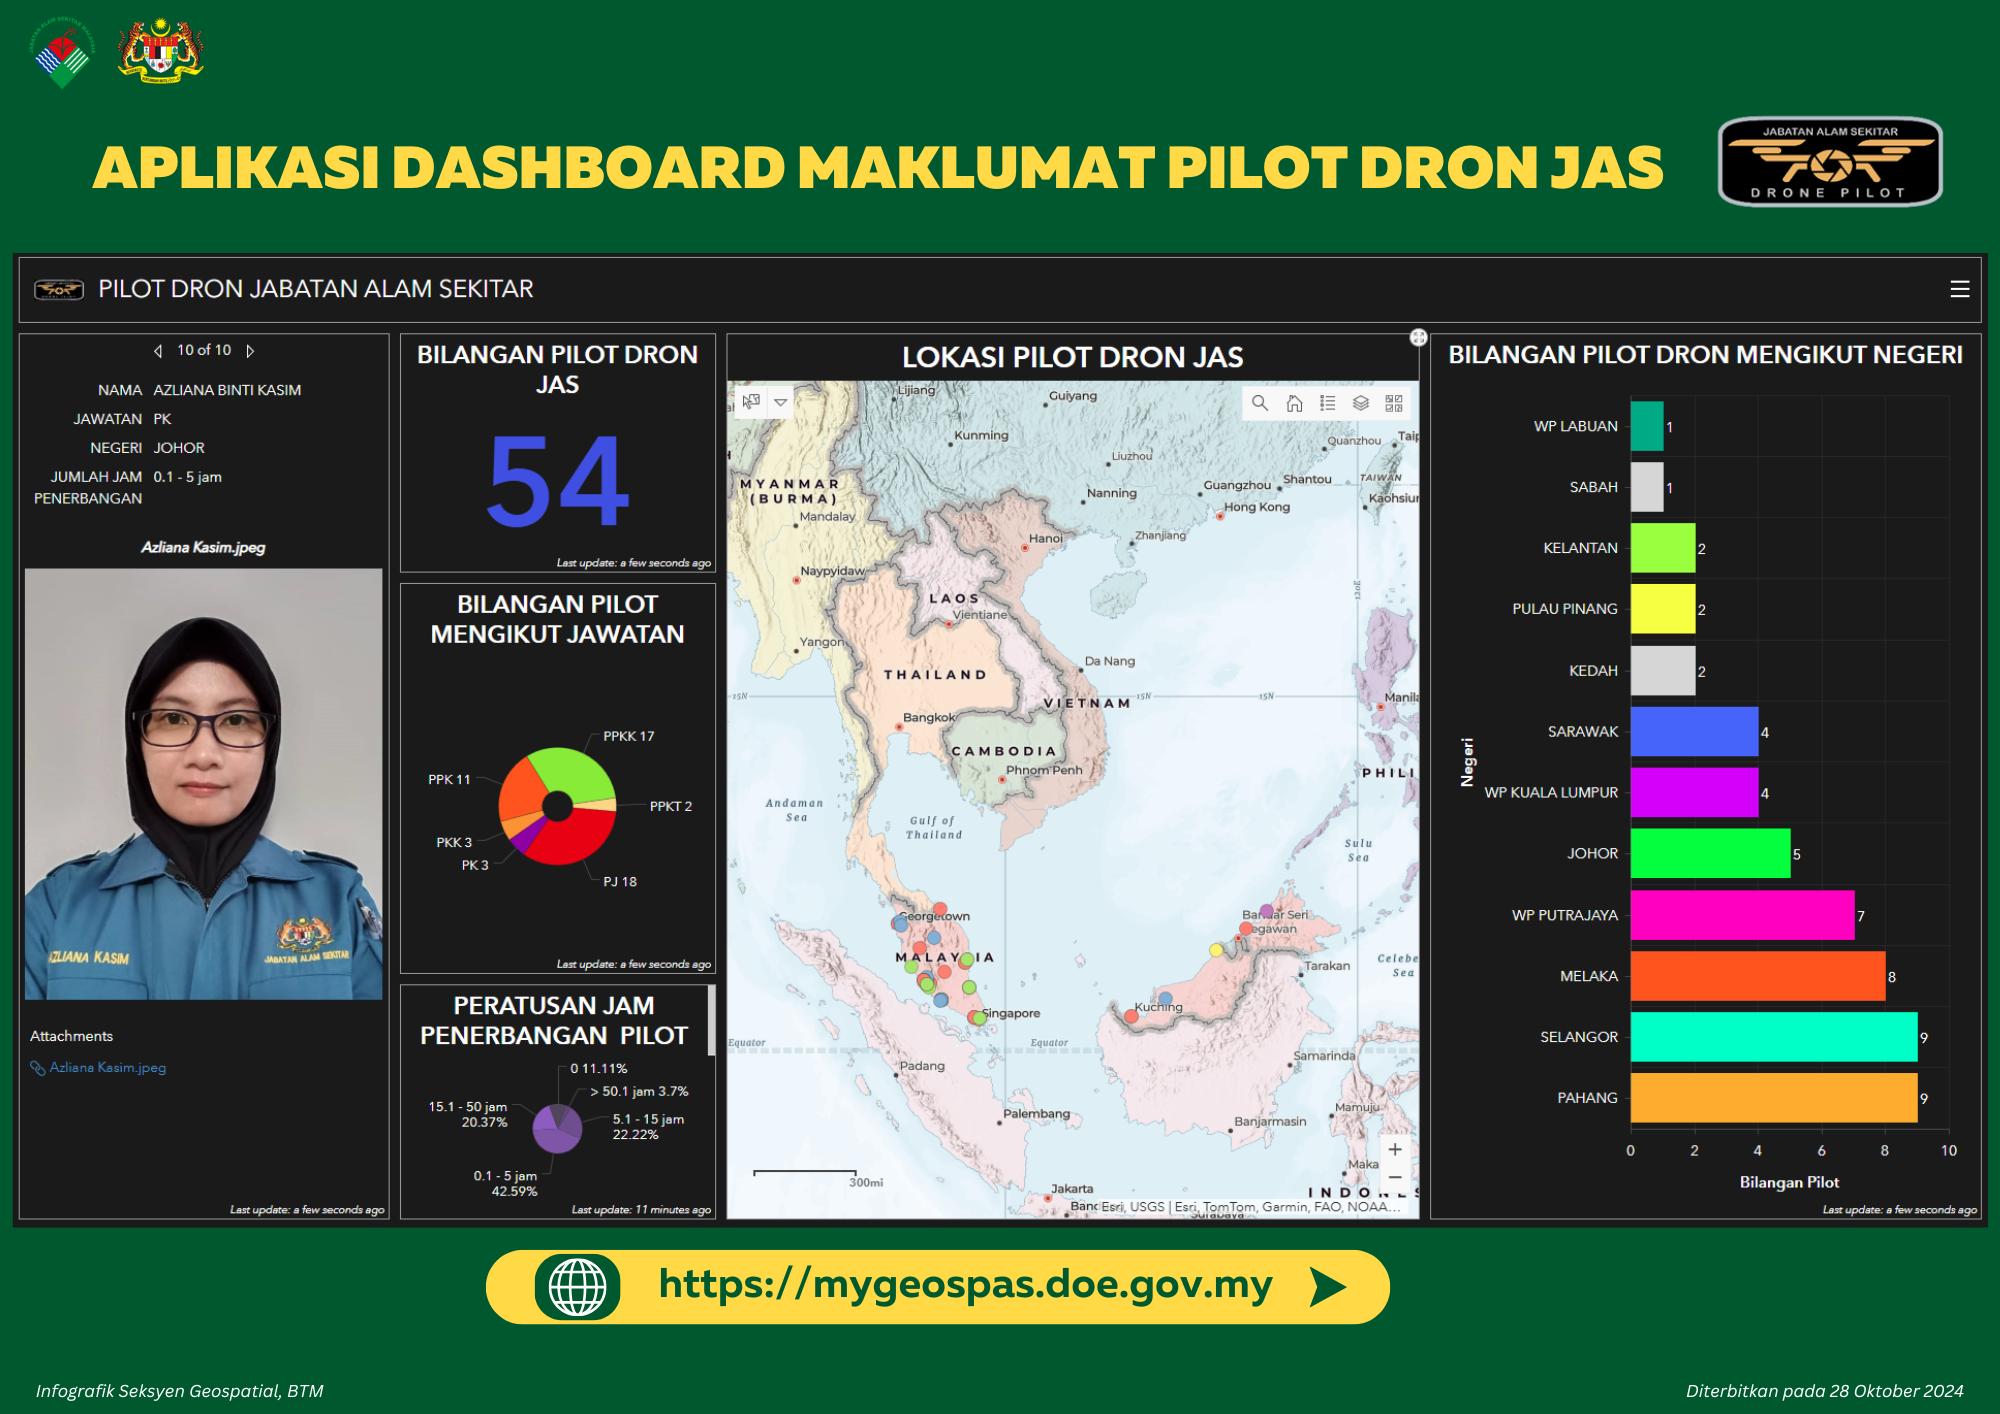Click the '0.1 - 5 jam 42.59%' label

(x=506, y=1183)
